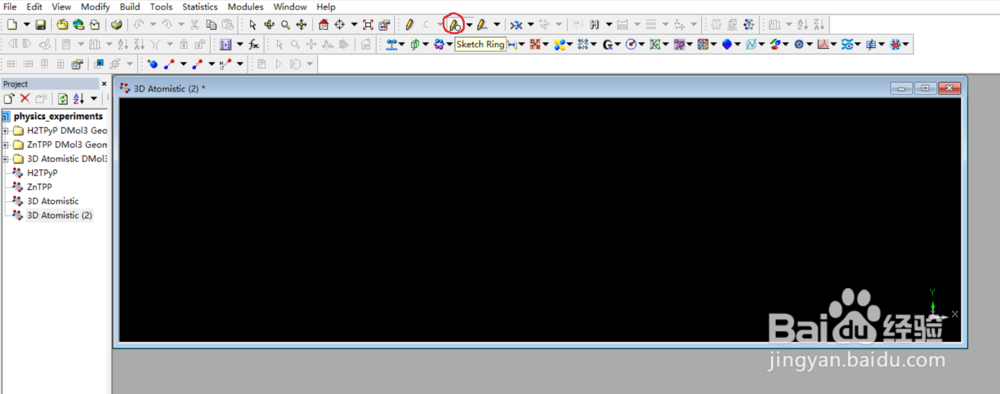
Task: Select the 3D Atomistic (2) document
Action: tap(59, 215)
